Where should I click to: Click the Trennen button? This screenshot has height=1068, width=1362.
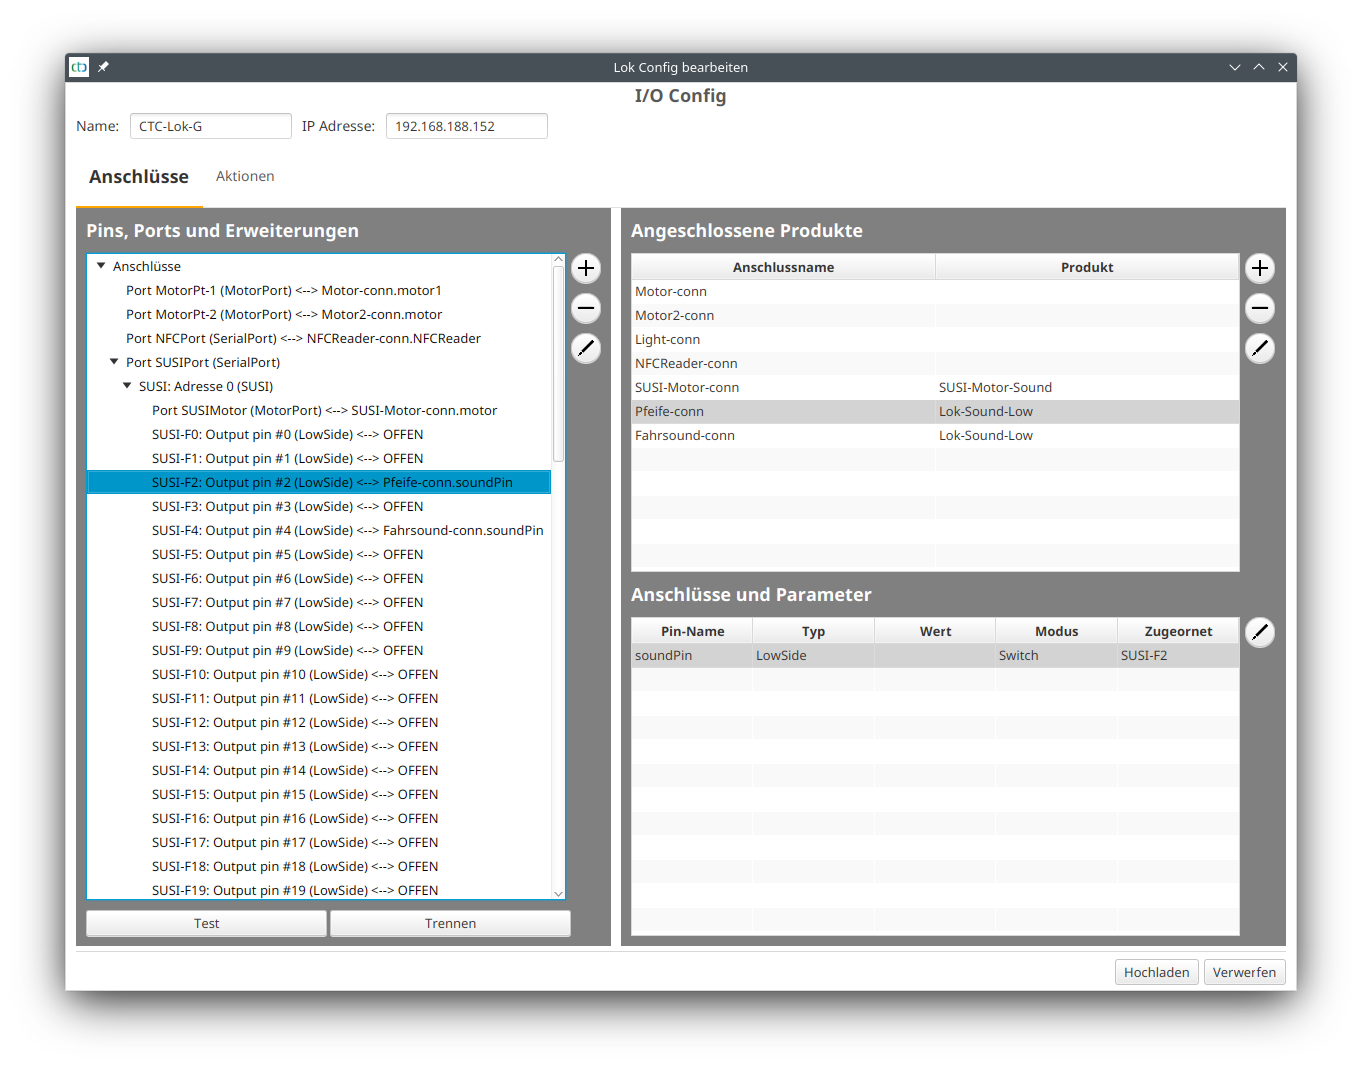(x=450, y=923)
